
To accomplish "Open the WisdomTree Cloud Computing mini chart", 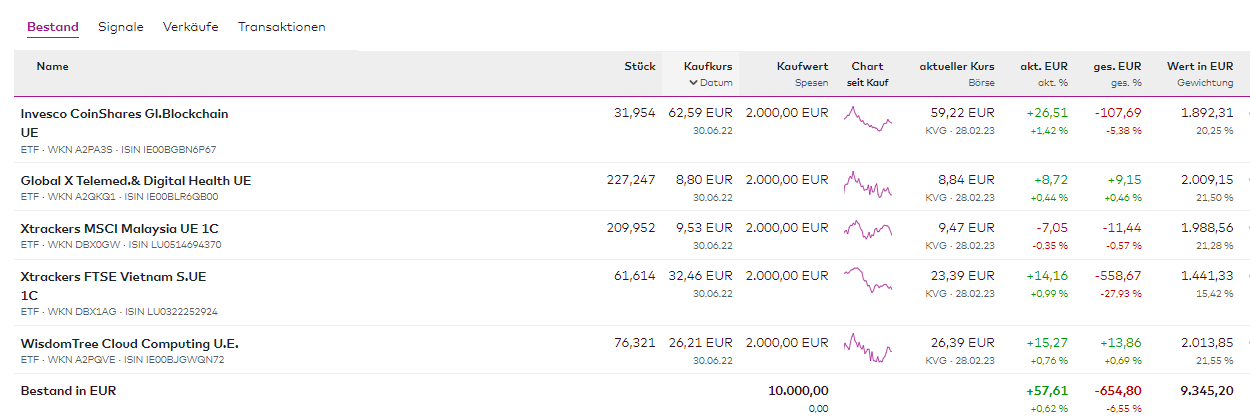I will click(x=867, y=349).
